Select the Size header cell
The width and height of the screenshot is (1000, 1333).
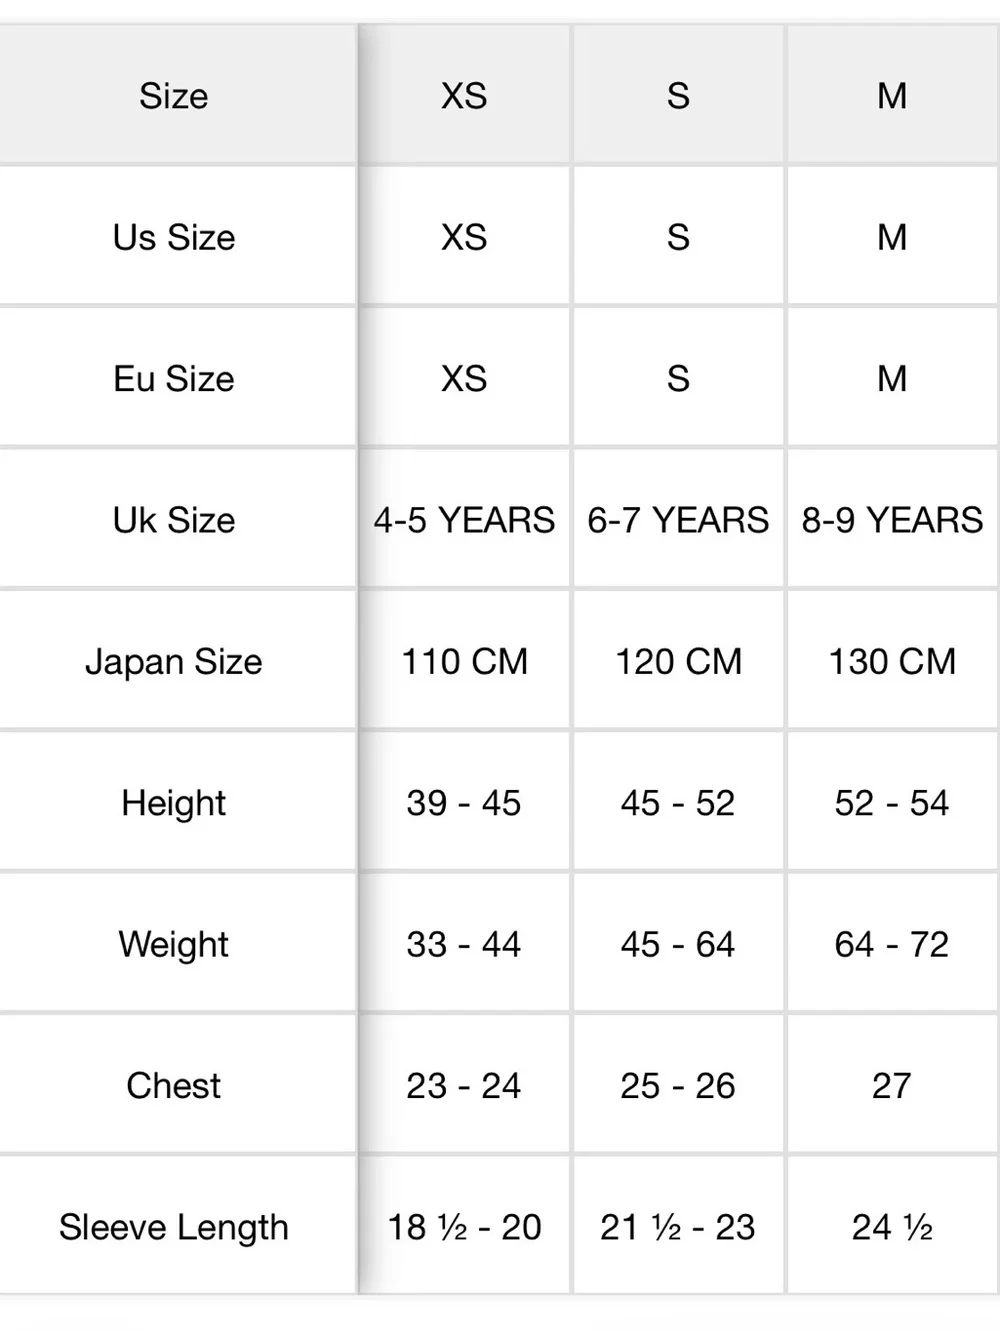pos(174,96)
